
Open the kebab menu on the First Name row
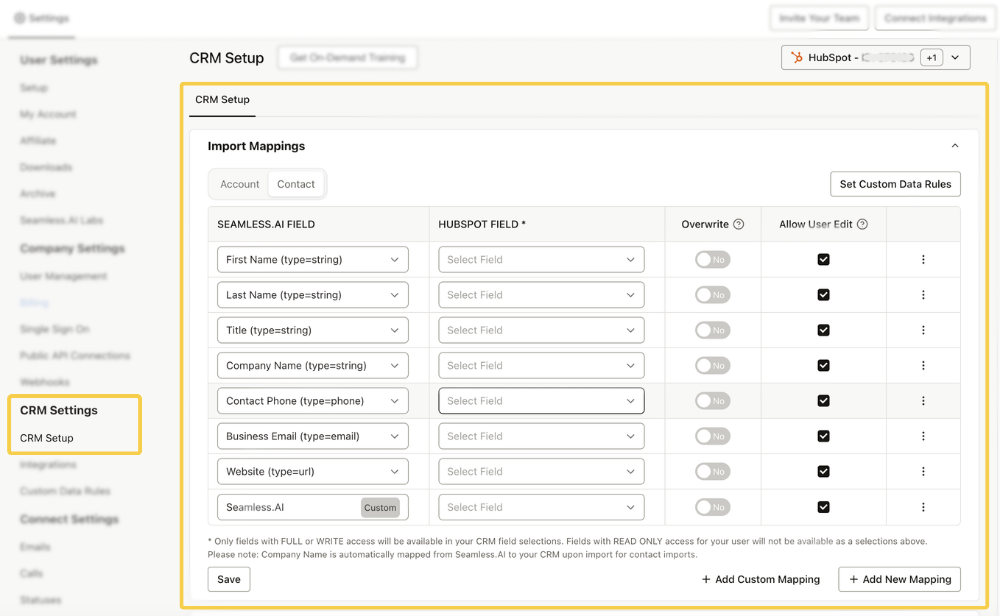coord(922,259)
